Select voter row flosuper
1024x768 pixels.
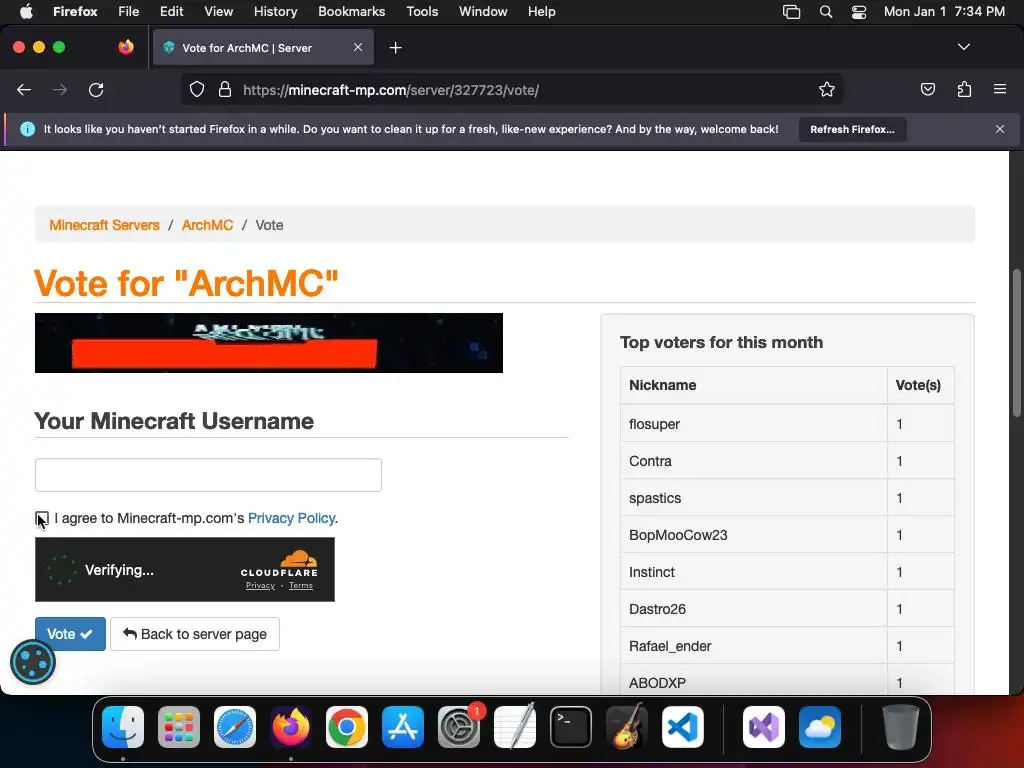tap(787, 424)
